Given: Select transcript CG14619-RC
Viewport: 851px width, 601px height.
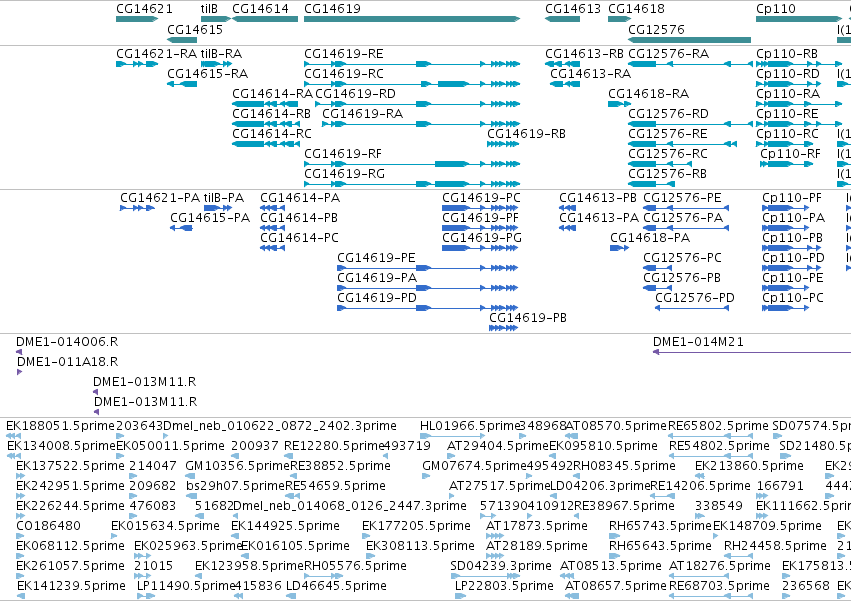Looking at the screenshot, I should (x=344, y=74).
